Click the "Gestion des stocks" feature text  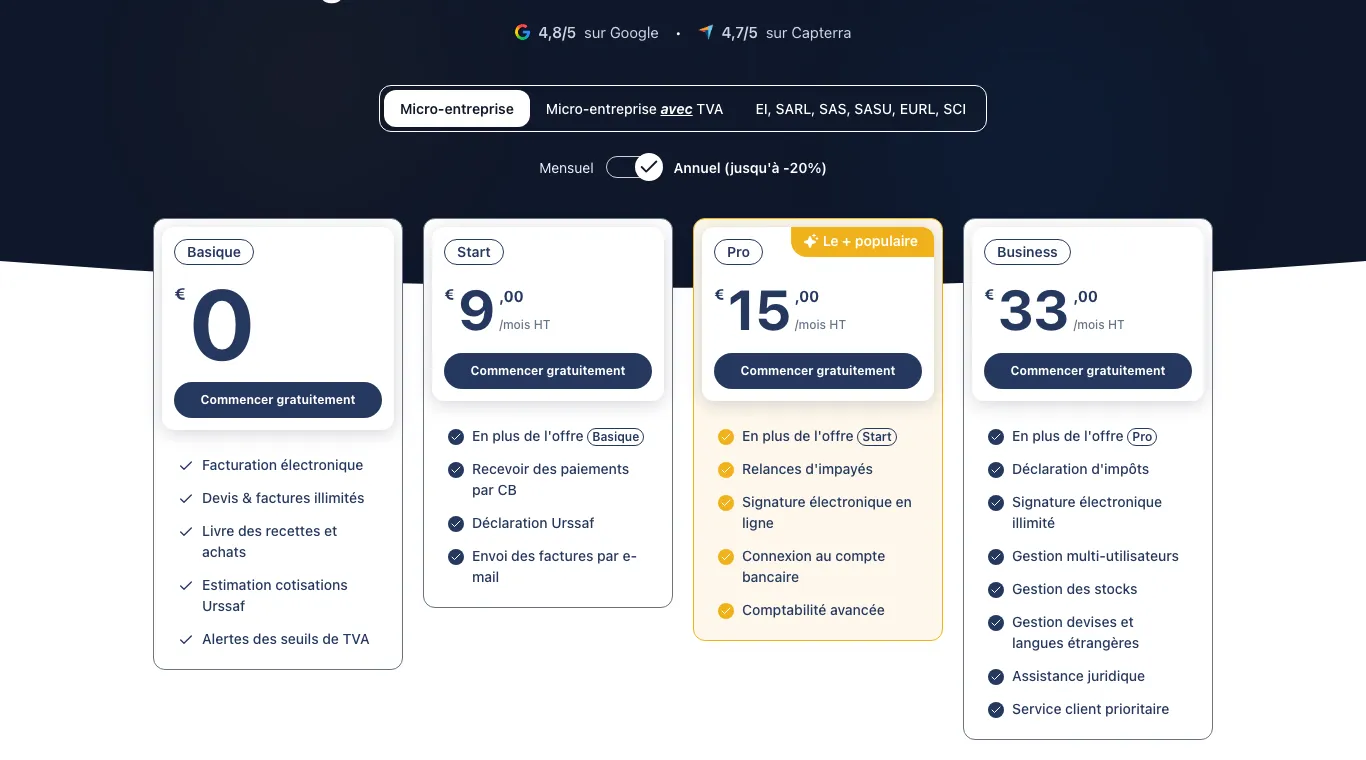click(1074, 589)
